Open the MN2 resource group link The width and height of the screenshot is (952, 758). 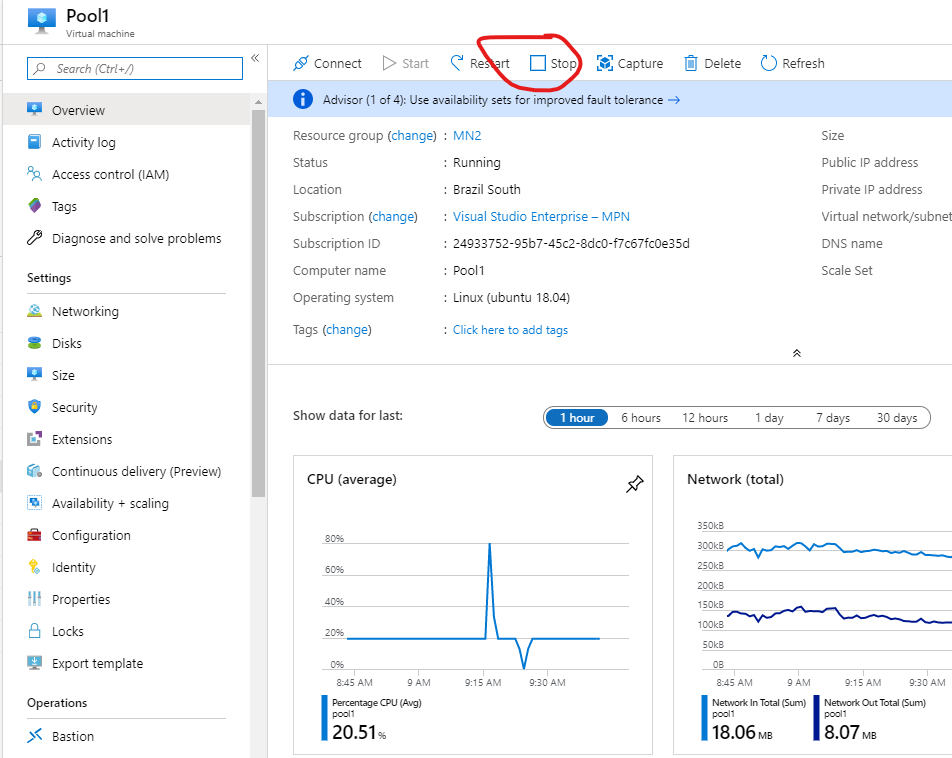click(x=467, y=136)
